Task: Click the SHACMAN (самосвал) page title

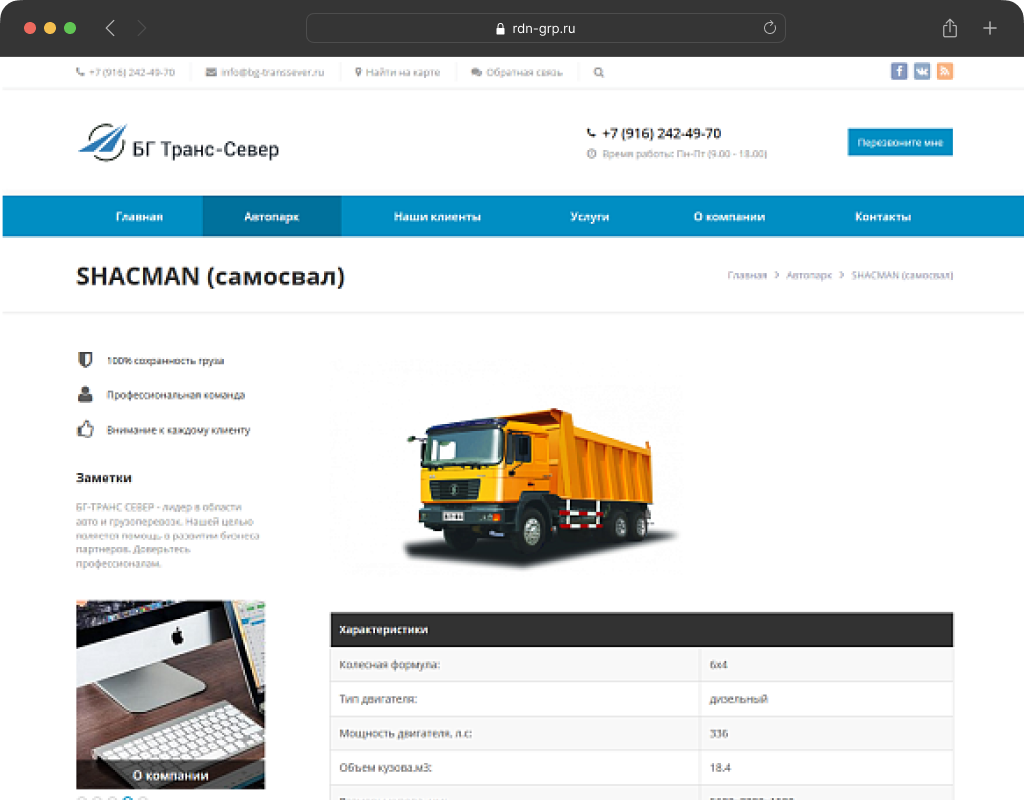Action: [210, 276]
